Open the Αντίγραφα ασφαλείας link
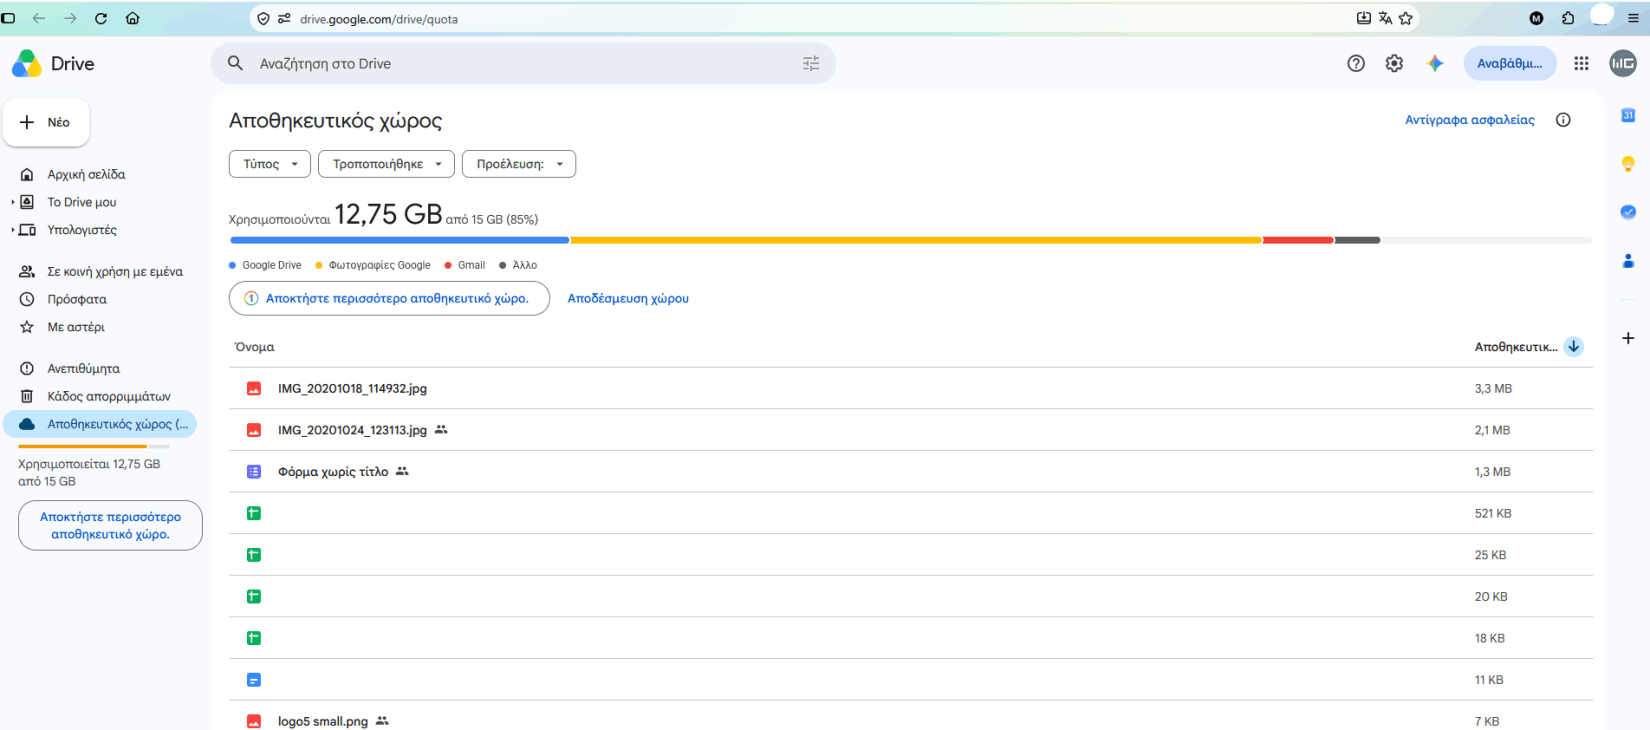Image resolution: width=1650 pixels, height=730 pixels. (x=1469, y=120)
